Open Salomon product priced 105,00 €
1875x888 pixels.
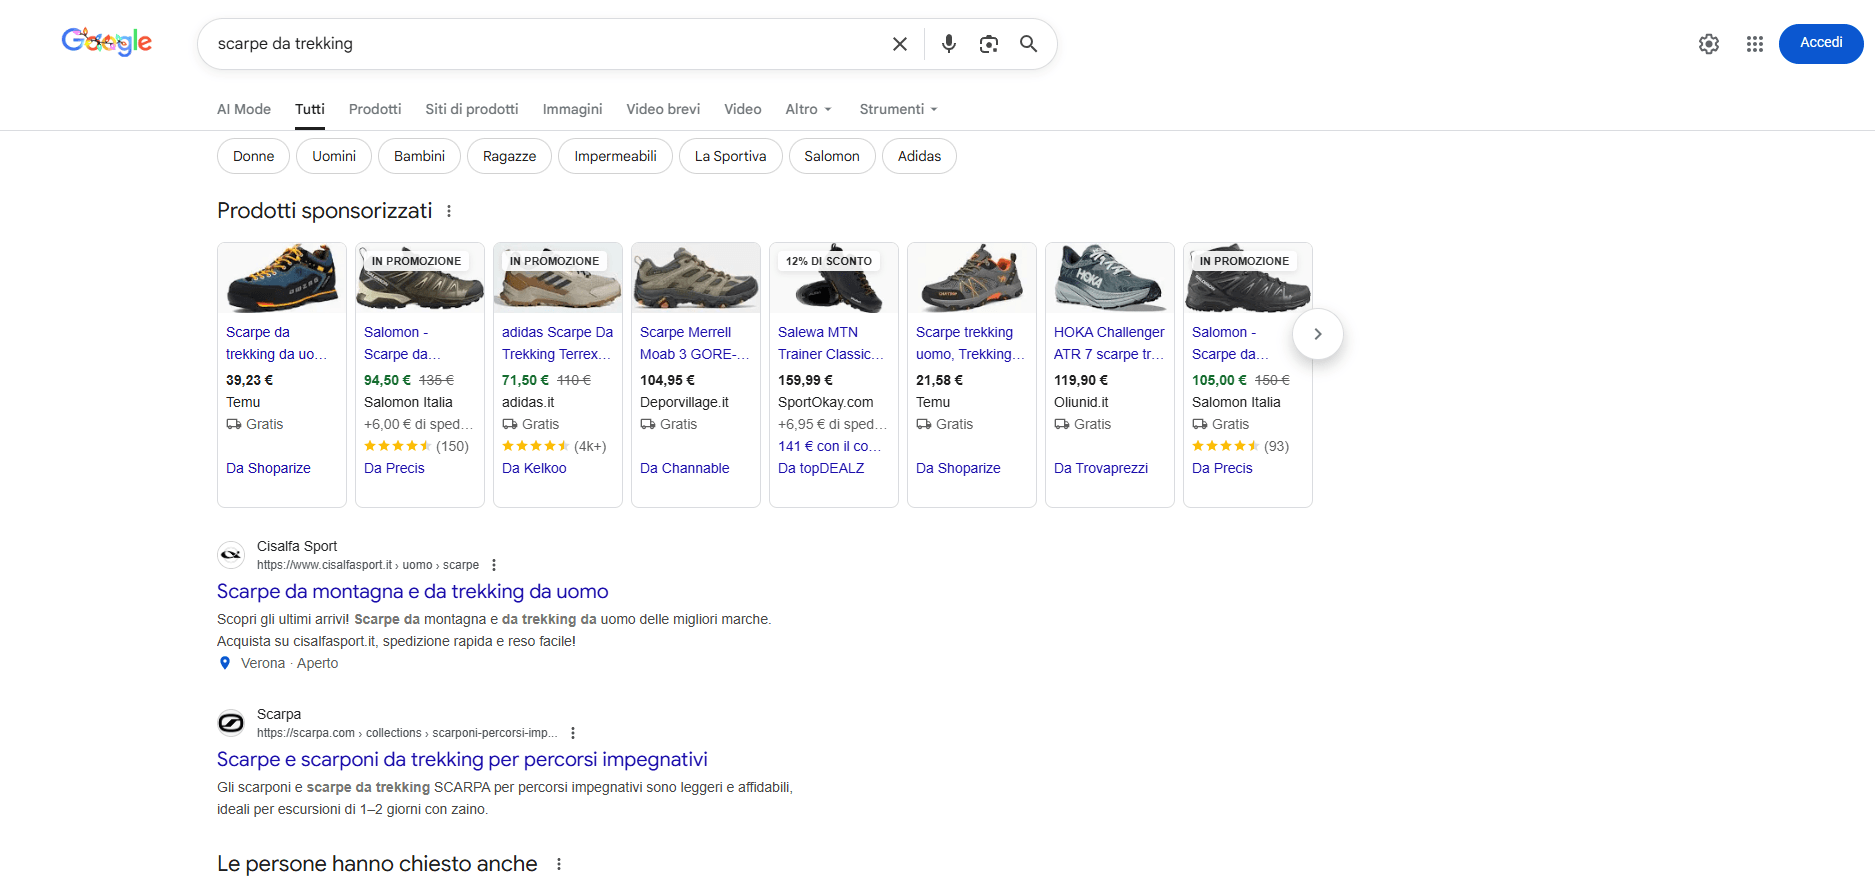click(1230, 343)
